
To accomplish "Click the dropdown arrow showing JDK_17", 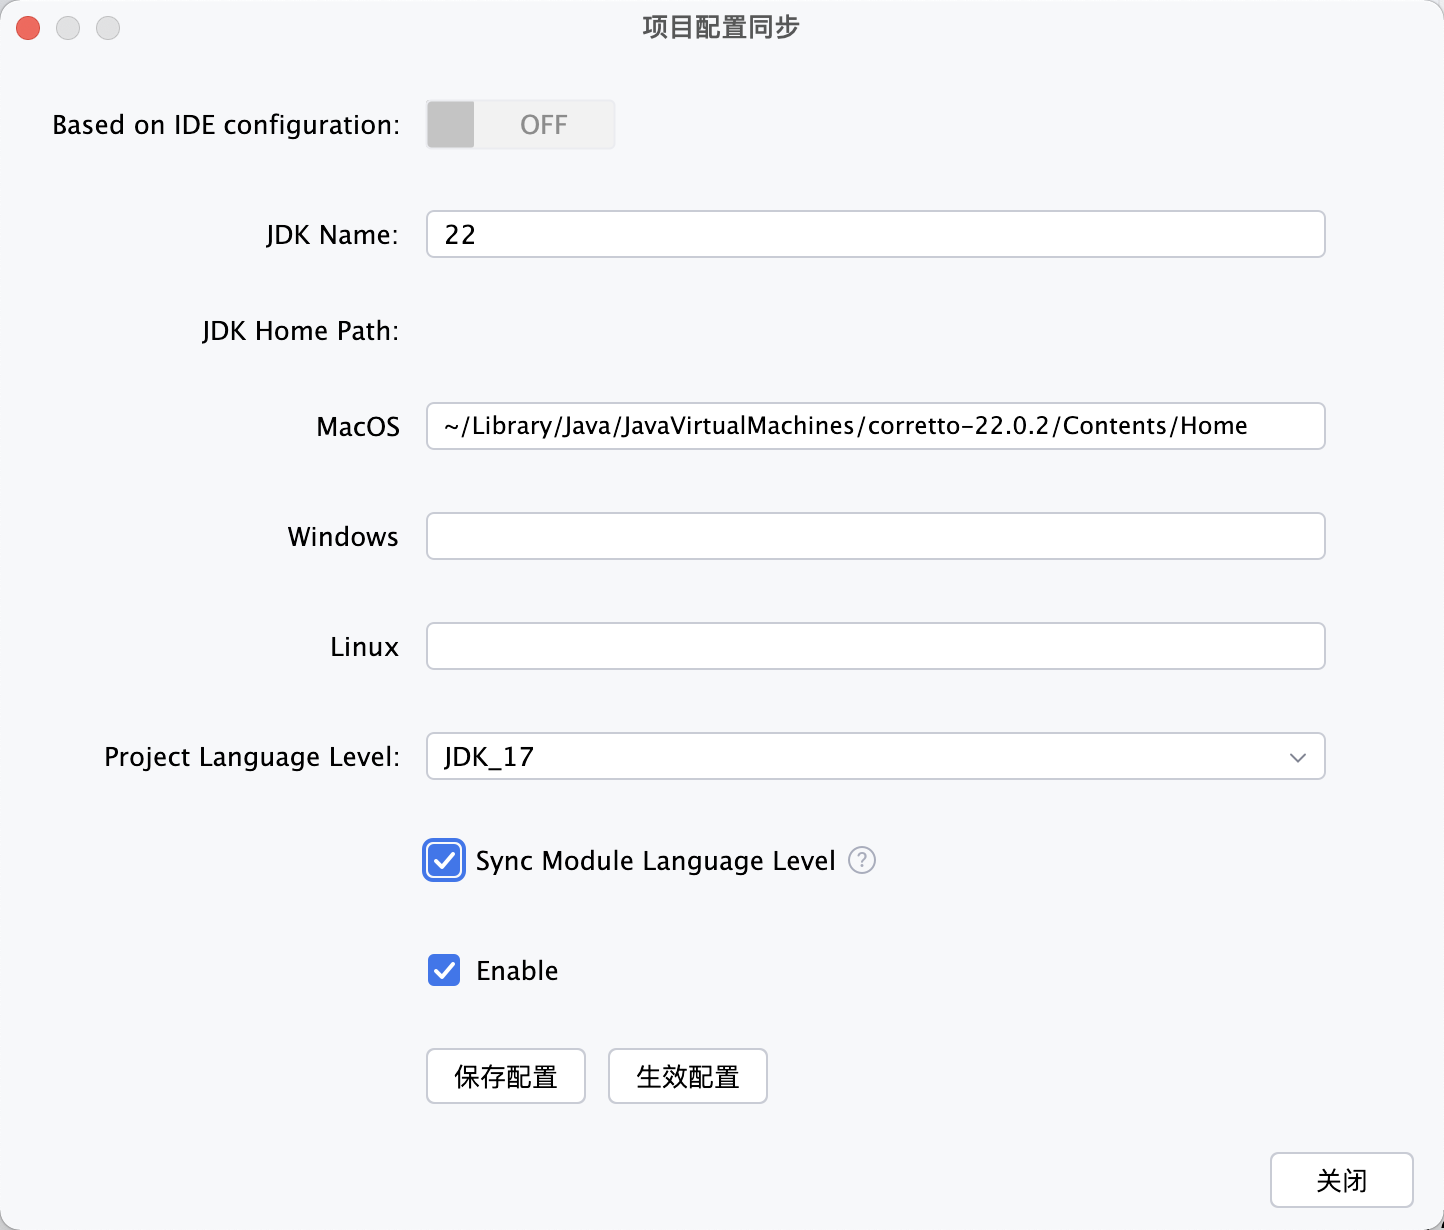I will click(1297, 757).
